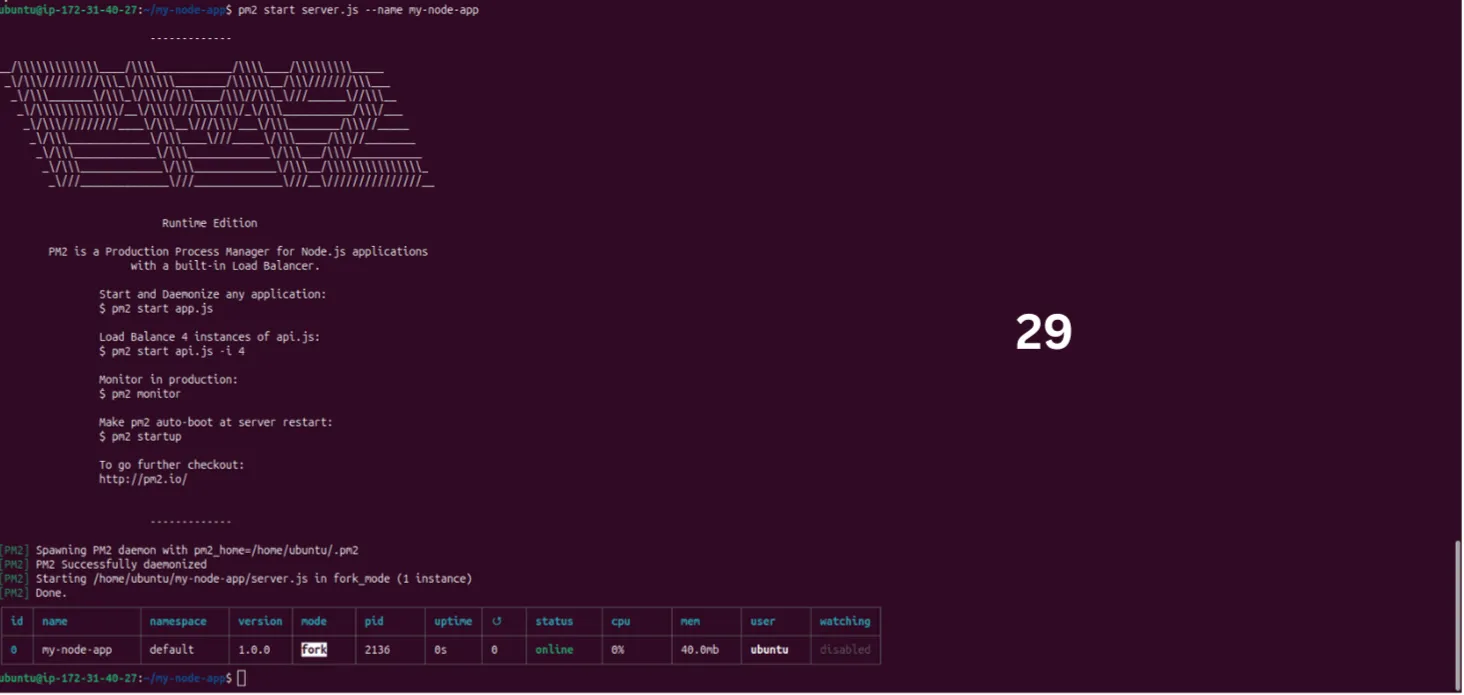
Task: Click the highlighted 'fork' mode cell
Action: pos(314,650)
